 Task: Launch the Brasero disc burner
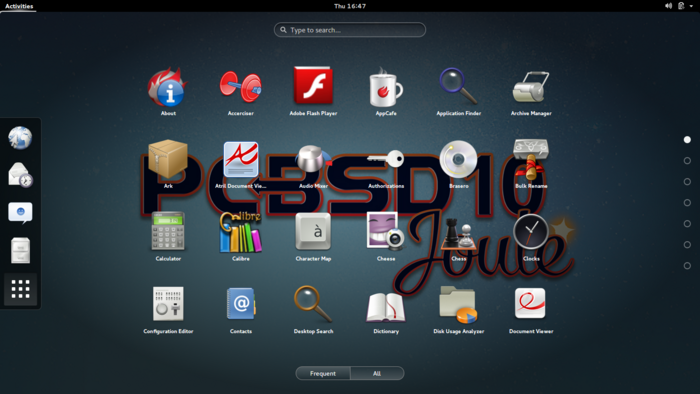coord(458,164)
